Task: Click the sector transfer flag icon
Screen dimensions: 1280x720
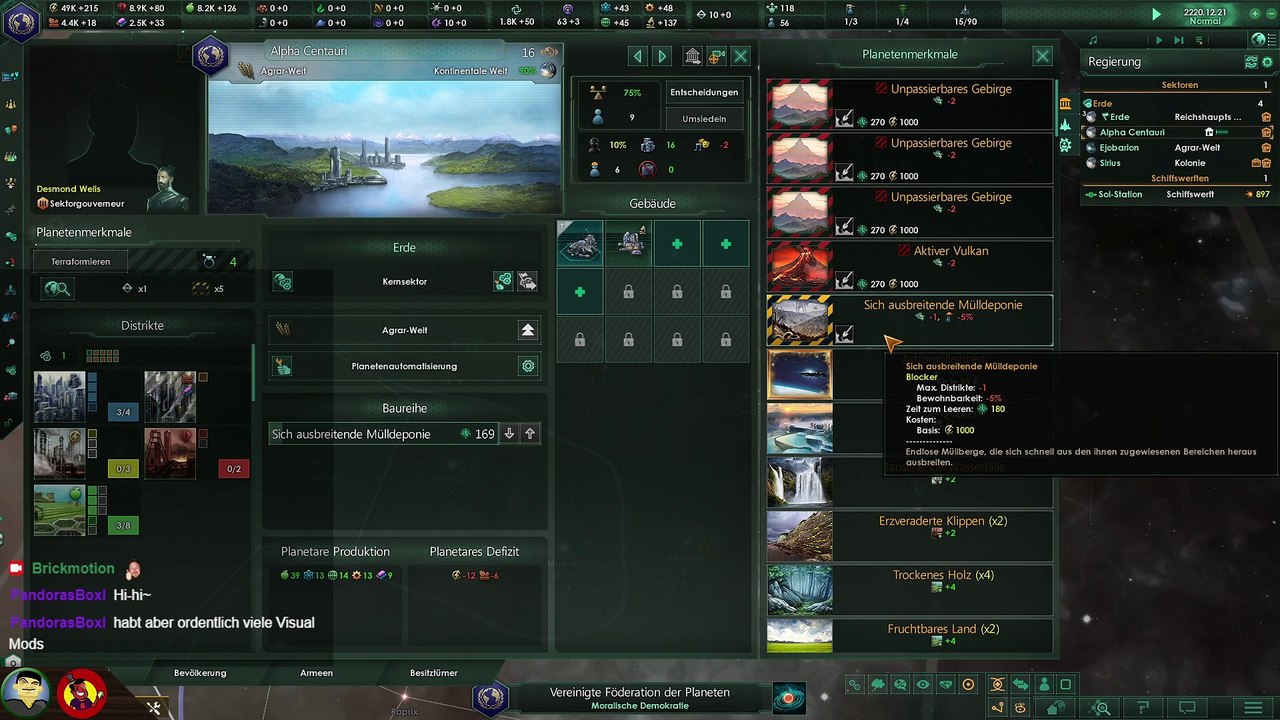Action: point(527,282)
